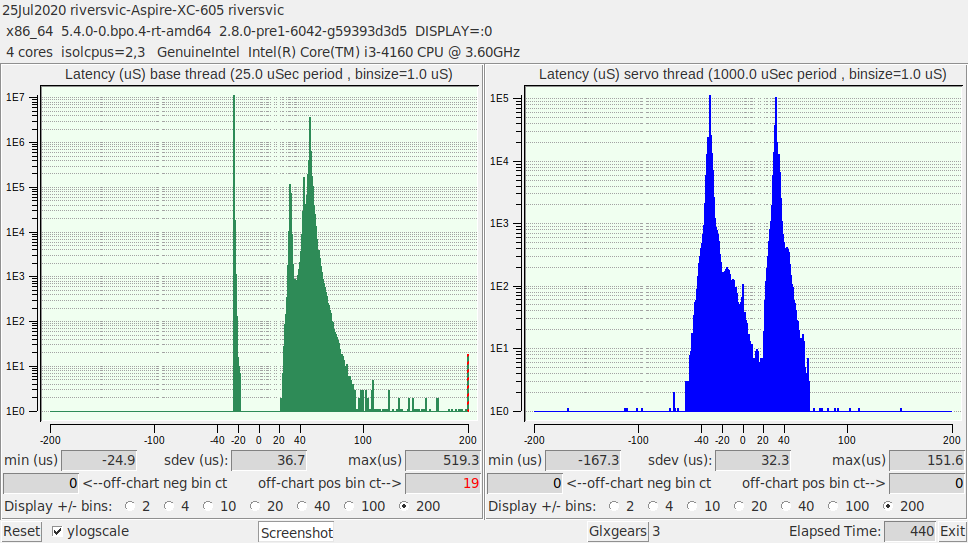Image resolution: width=968 pixels, height=543 pixels.
Task: Click base thread min value -24.9
Action: pos(99,460)
